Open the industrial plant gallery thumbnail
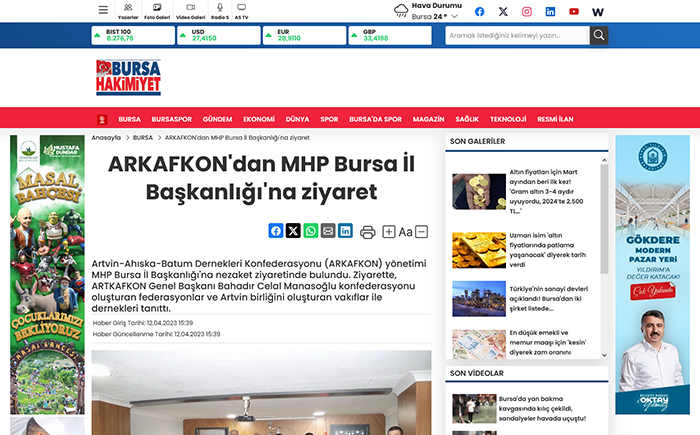Image resolution: width=700 pixels, height=435 pixels. tap(479, 299)
